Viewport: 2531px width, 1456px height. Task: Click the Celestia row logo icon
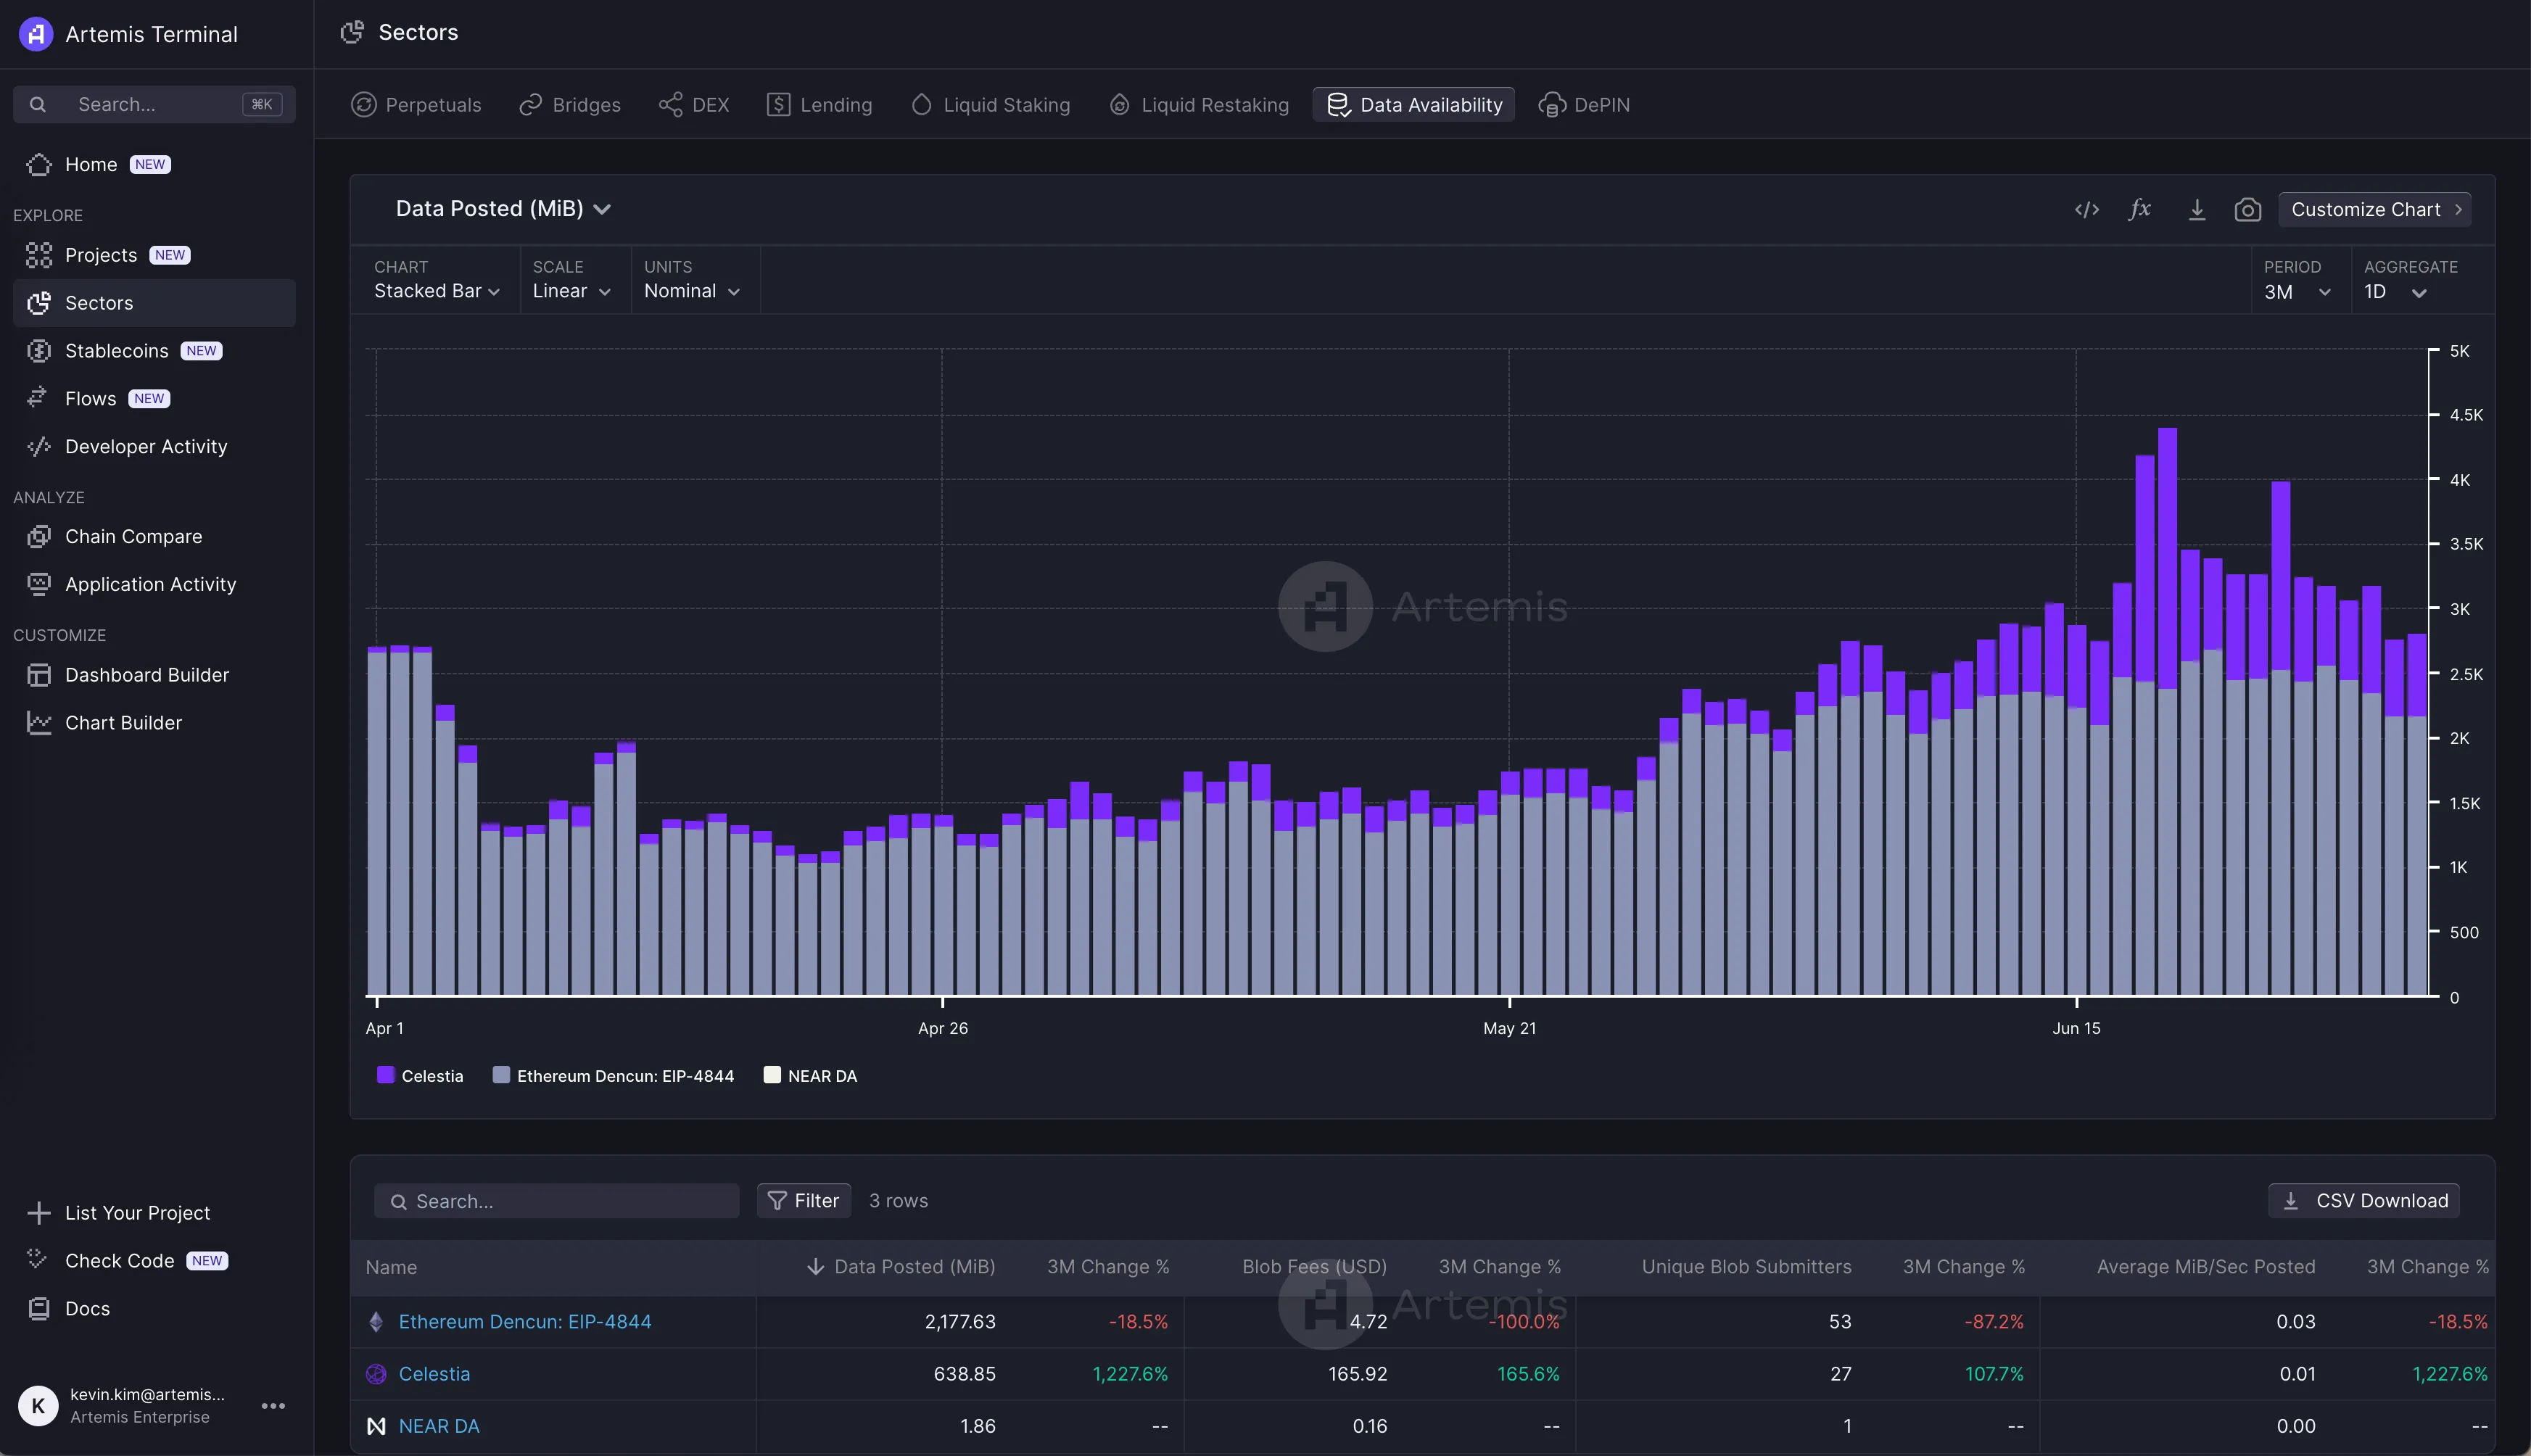click(376, 1374)
